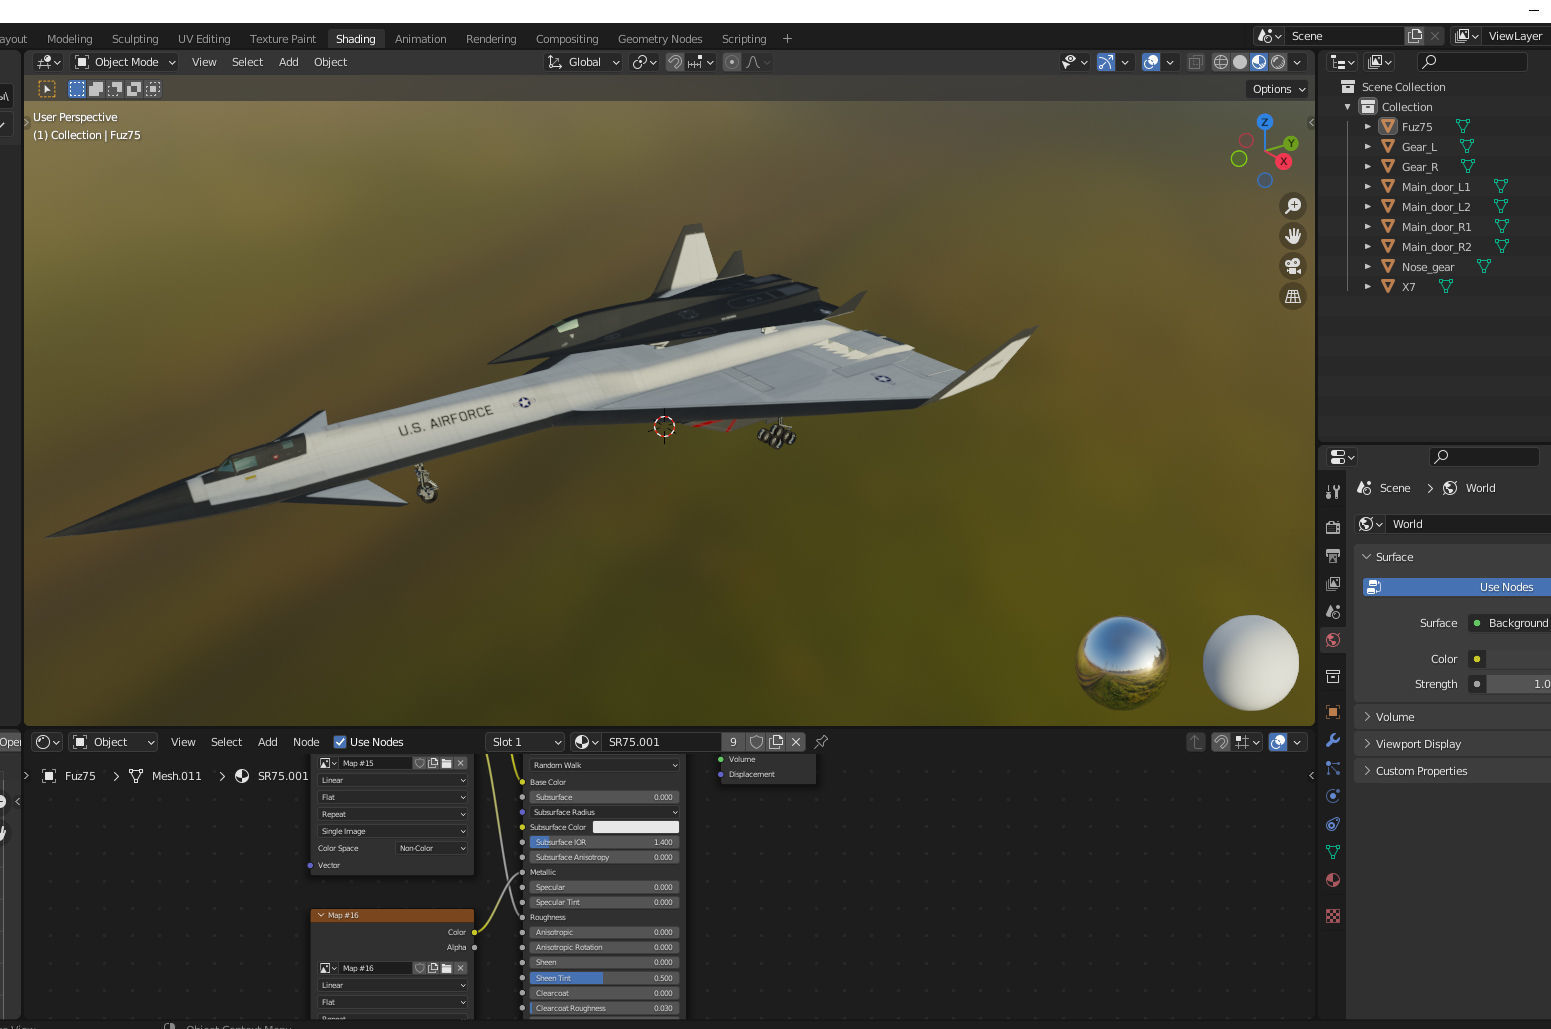Adjust the world Strength slider
Viewport: 1551px width, 1029px height.
point(1518,684)
